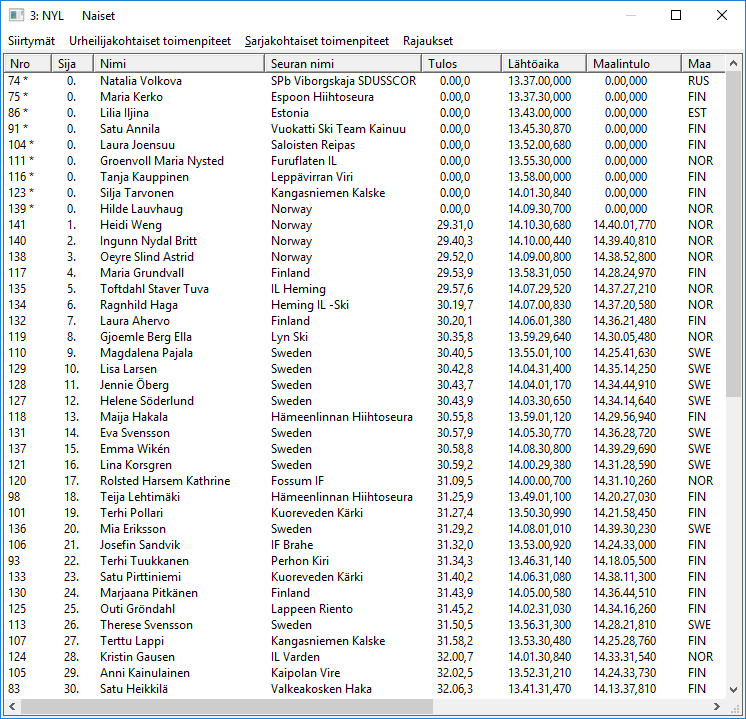
Task: Select Ingunn Nydal Britt row
Action: coord(365,241)
